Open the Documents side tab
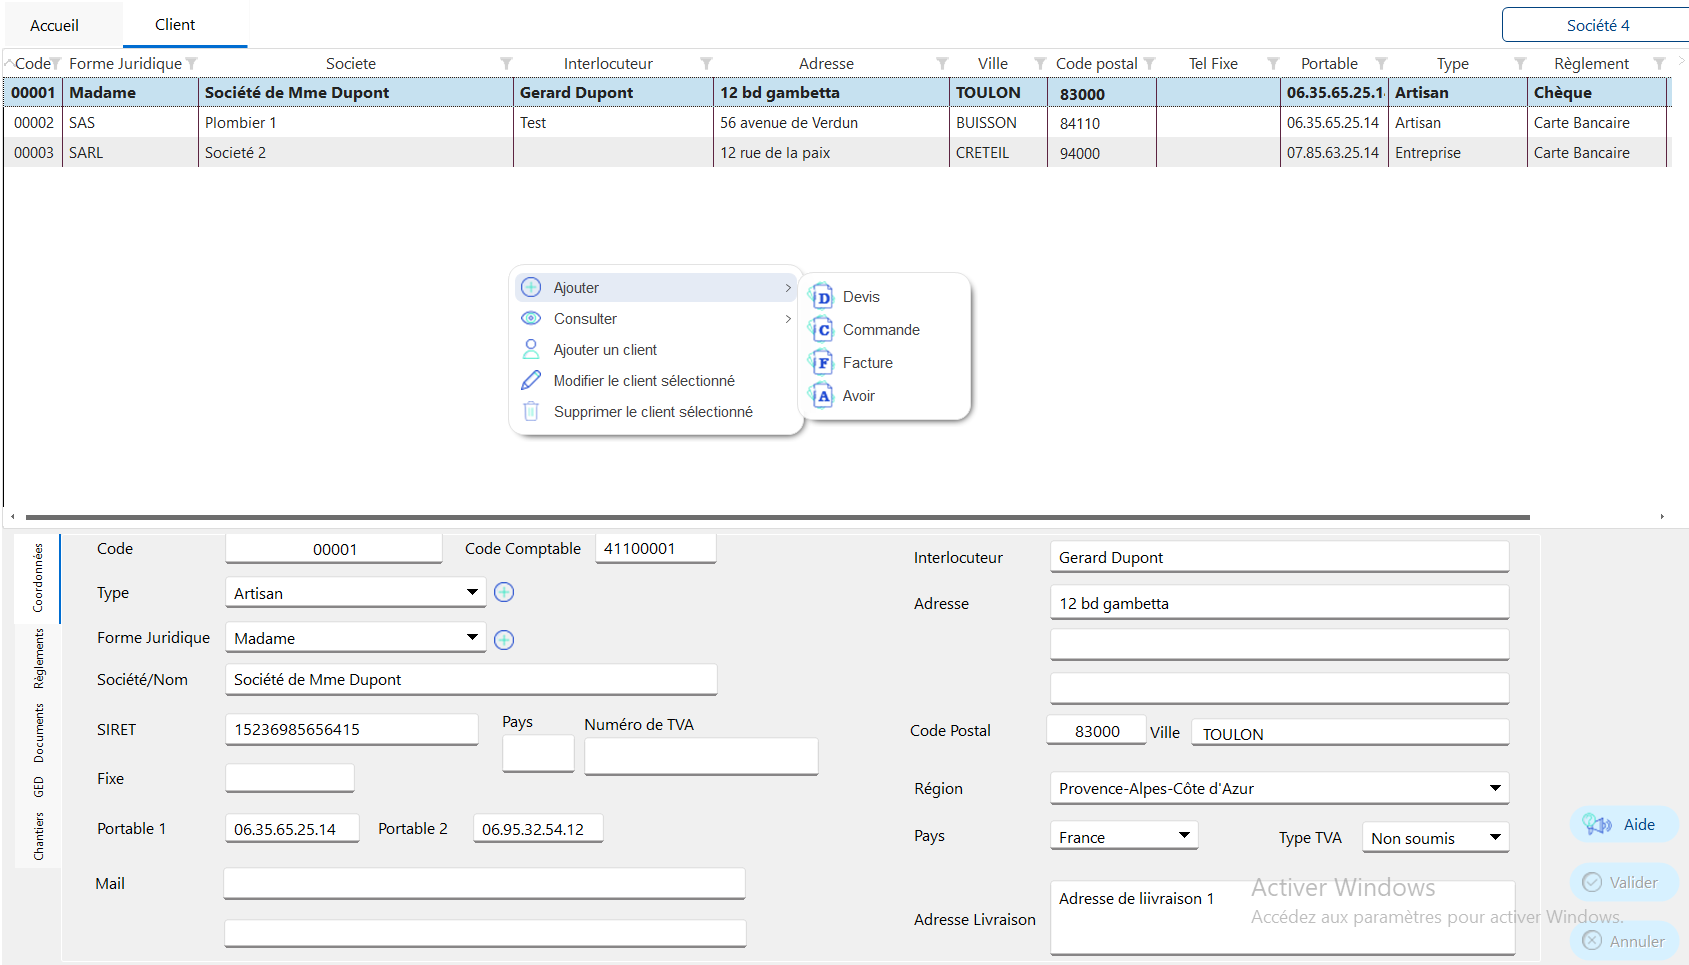Image resolution: width=1689 pixels, height=965 pixels. (x=38, y=733)
